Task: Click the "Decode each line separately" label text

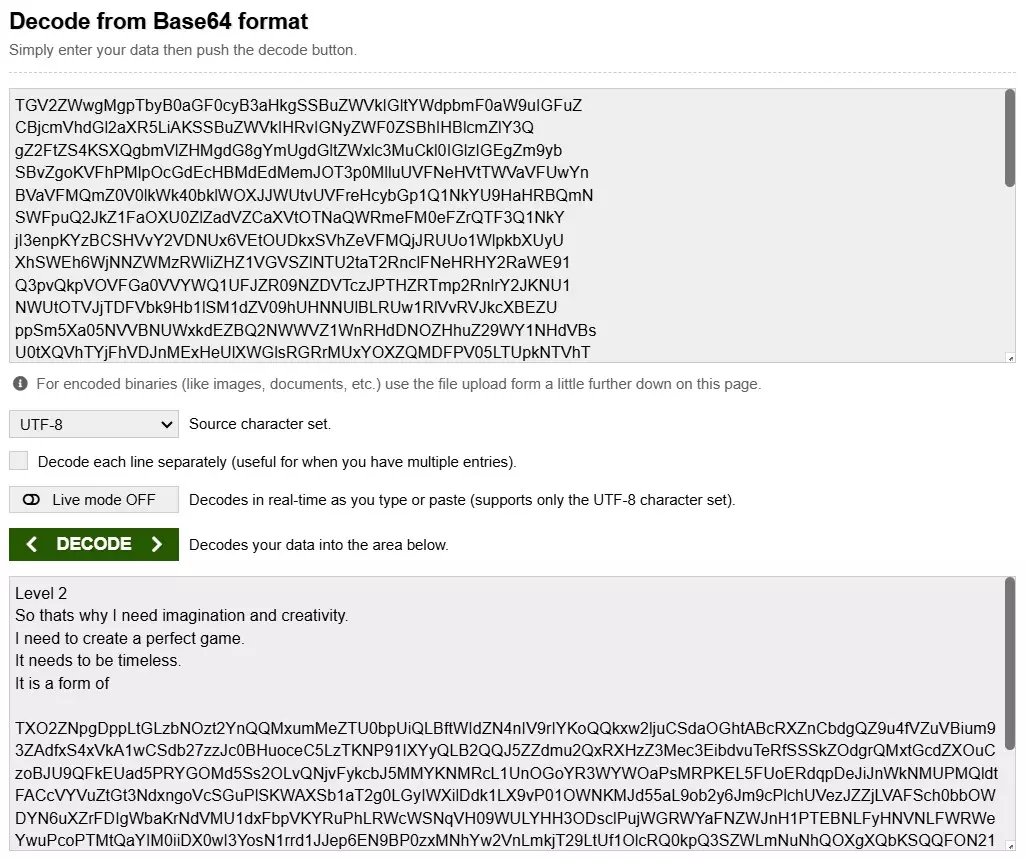Action: [277, 462]
